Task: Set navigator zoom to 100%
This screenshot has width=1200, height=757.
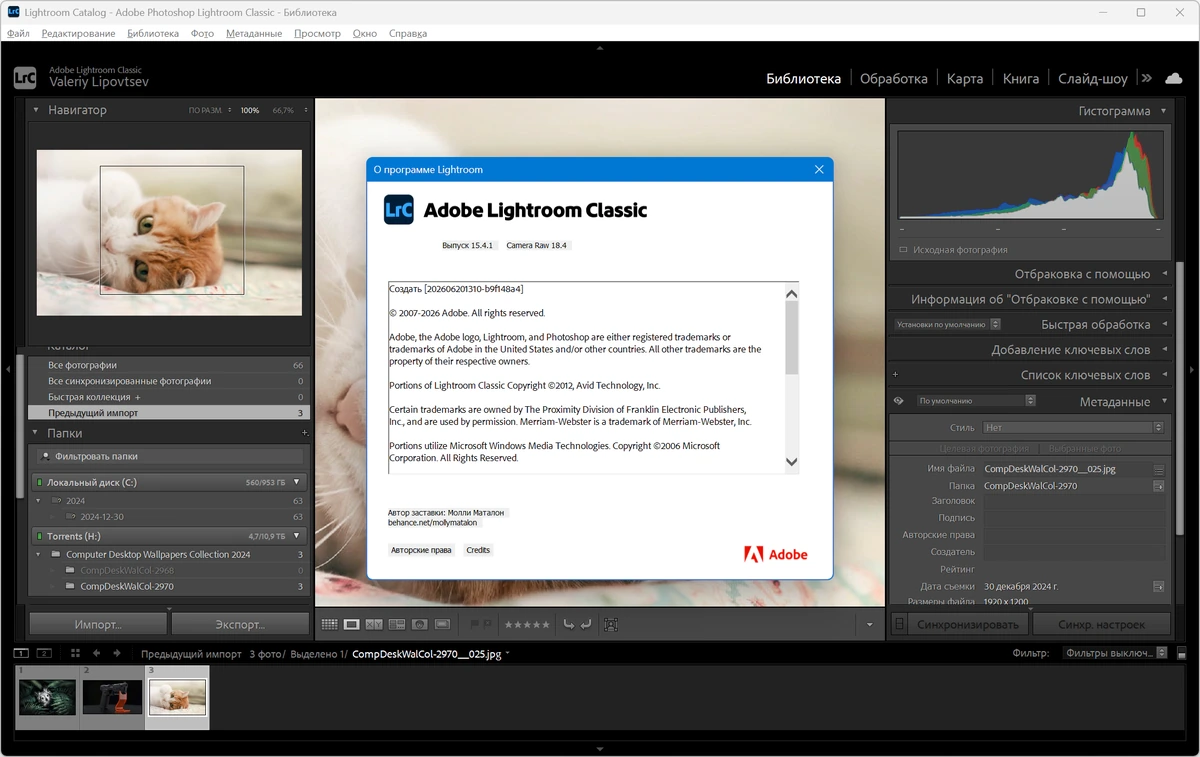Action: pyautogui.click(x=249, y=111)
